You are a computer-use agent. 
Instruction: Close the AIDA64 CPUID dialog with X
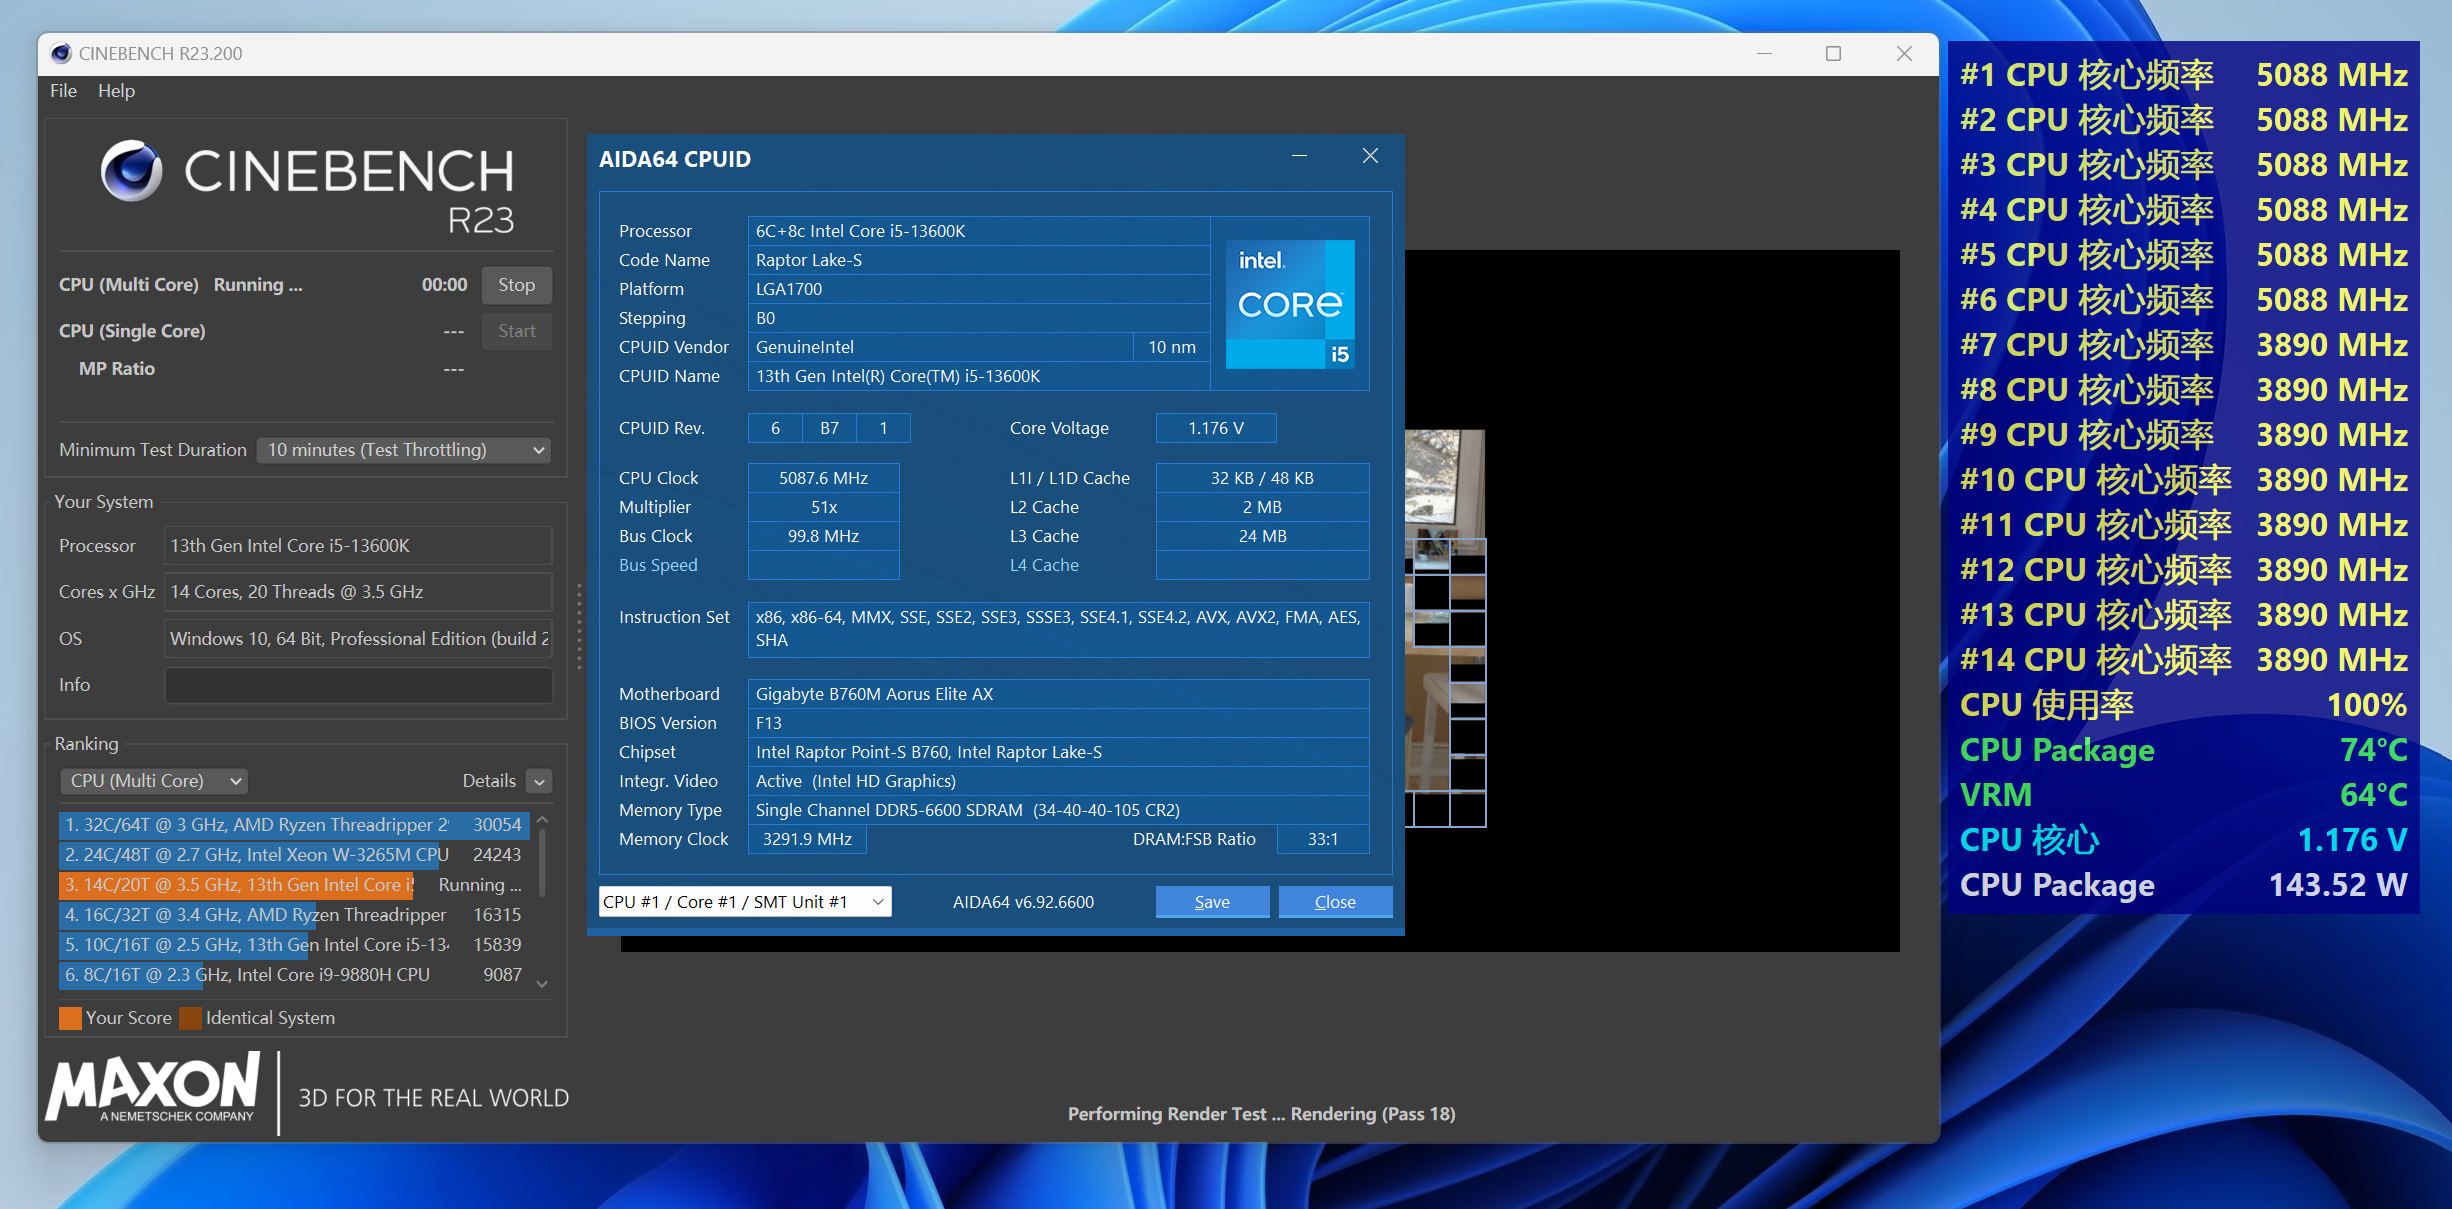point(1370,156)
